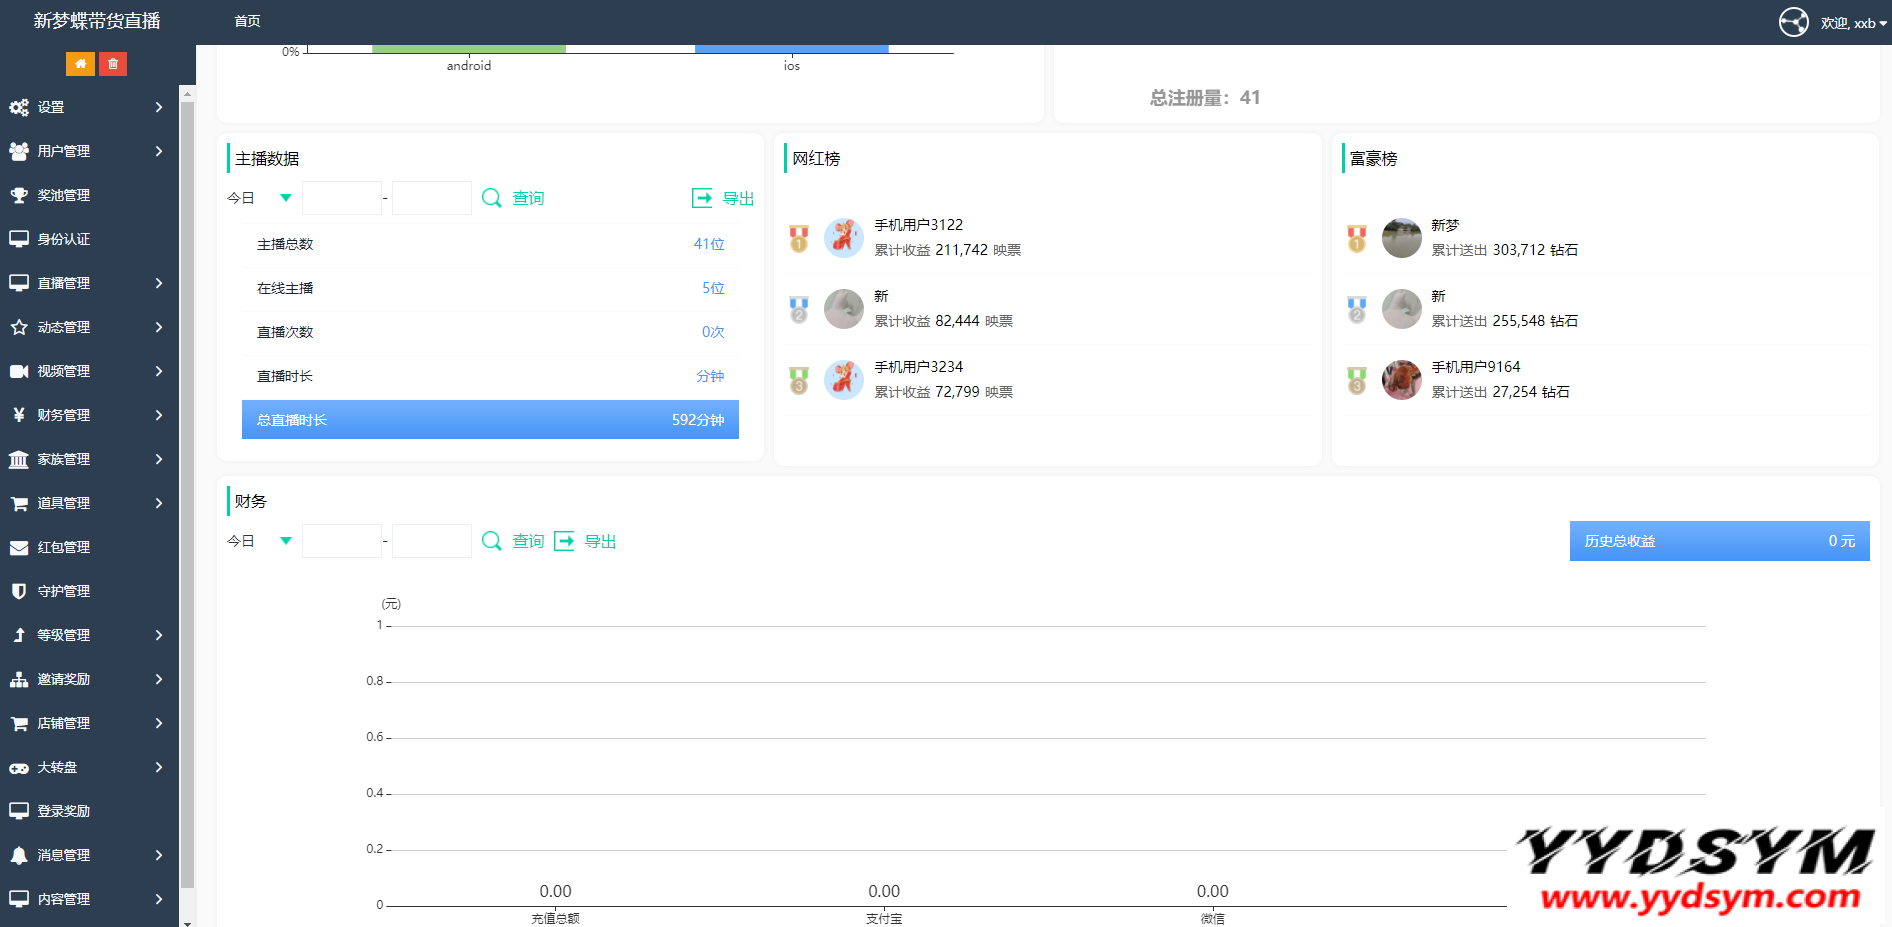Viewport: 1892px width, 927px height.
Task: Open 身份认证 in the sidebar
Action: click(x=64, y=239)
